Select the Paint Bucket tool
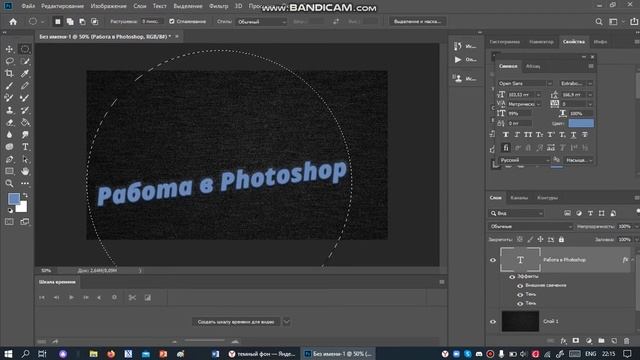 click(25, 122)
